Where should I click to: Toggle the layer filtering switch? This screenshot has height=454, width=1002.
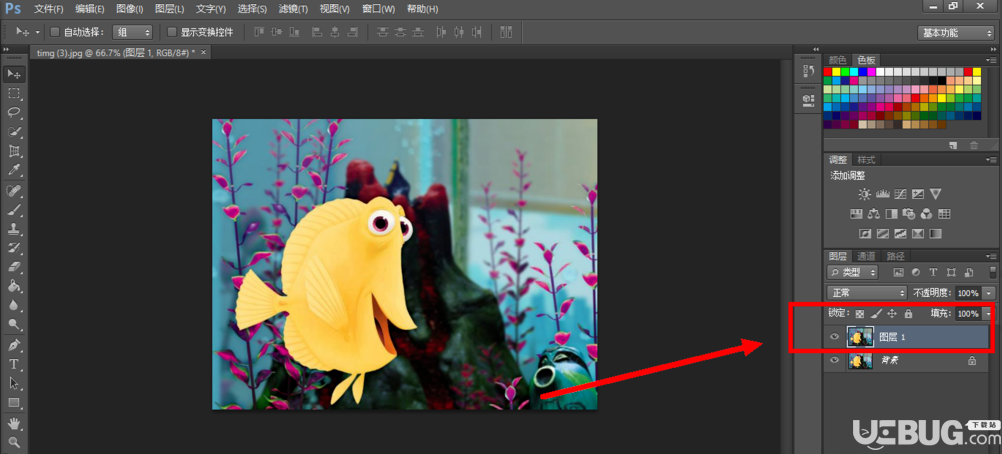tap(992, 272)
